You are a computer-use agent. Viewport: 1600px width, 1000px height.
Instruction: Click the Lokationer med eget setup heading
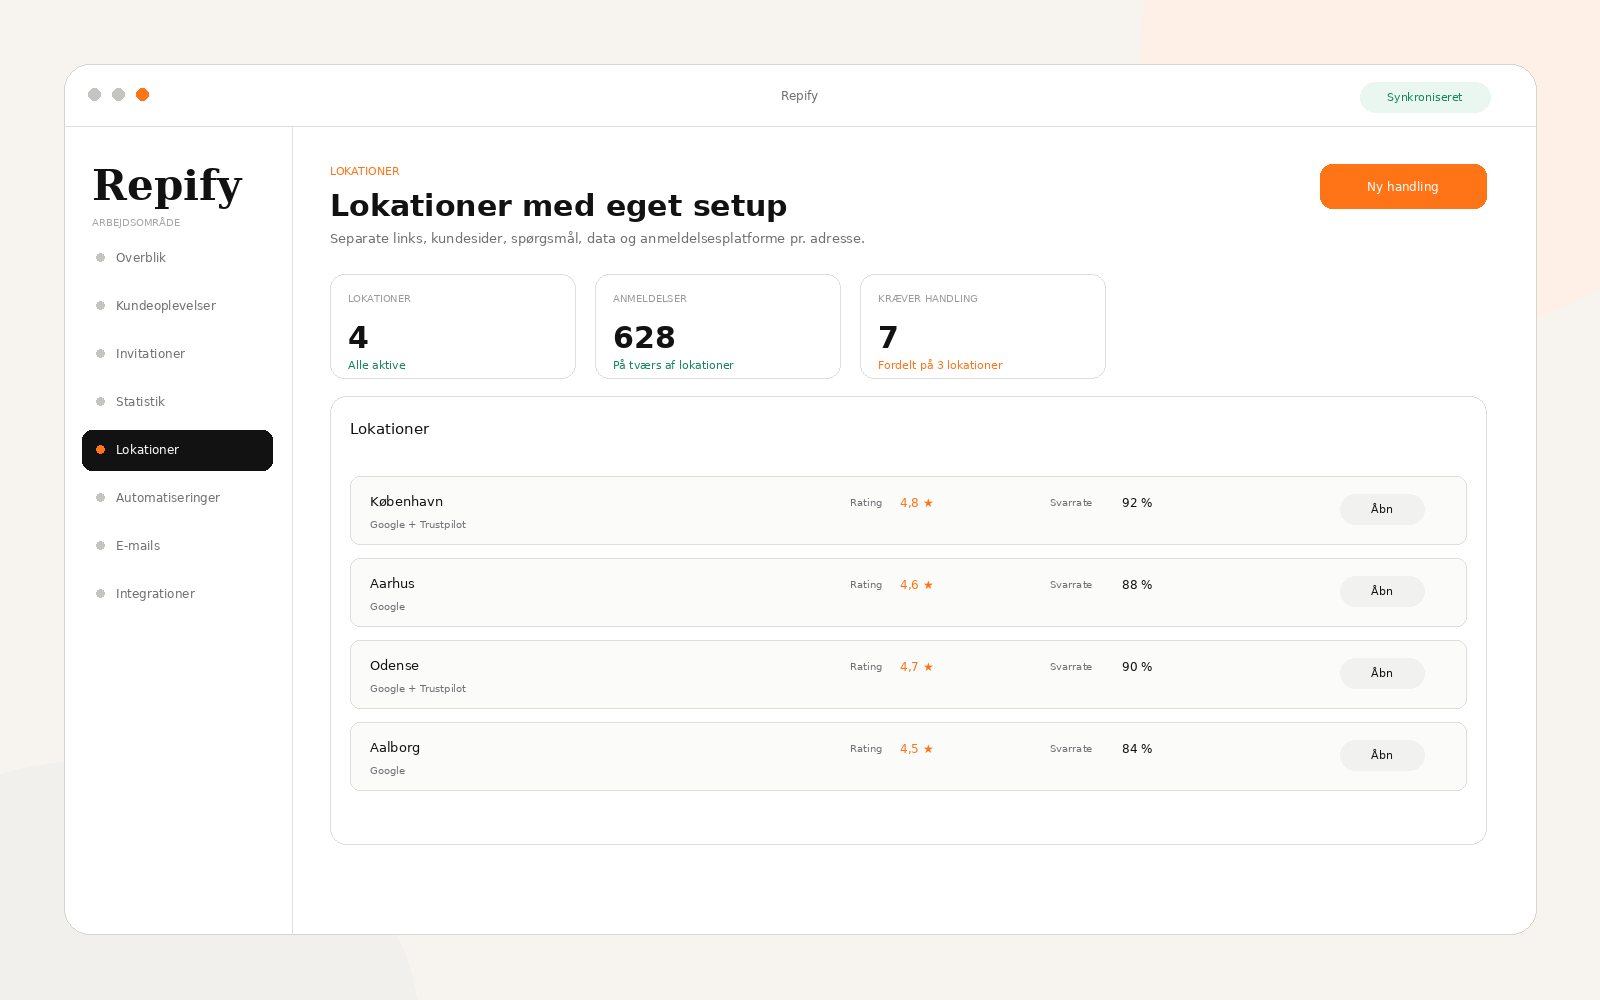[559, 205]
